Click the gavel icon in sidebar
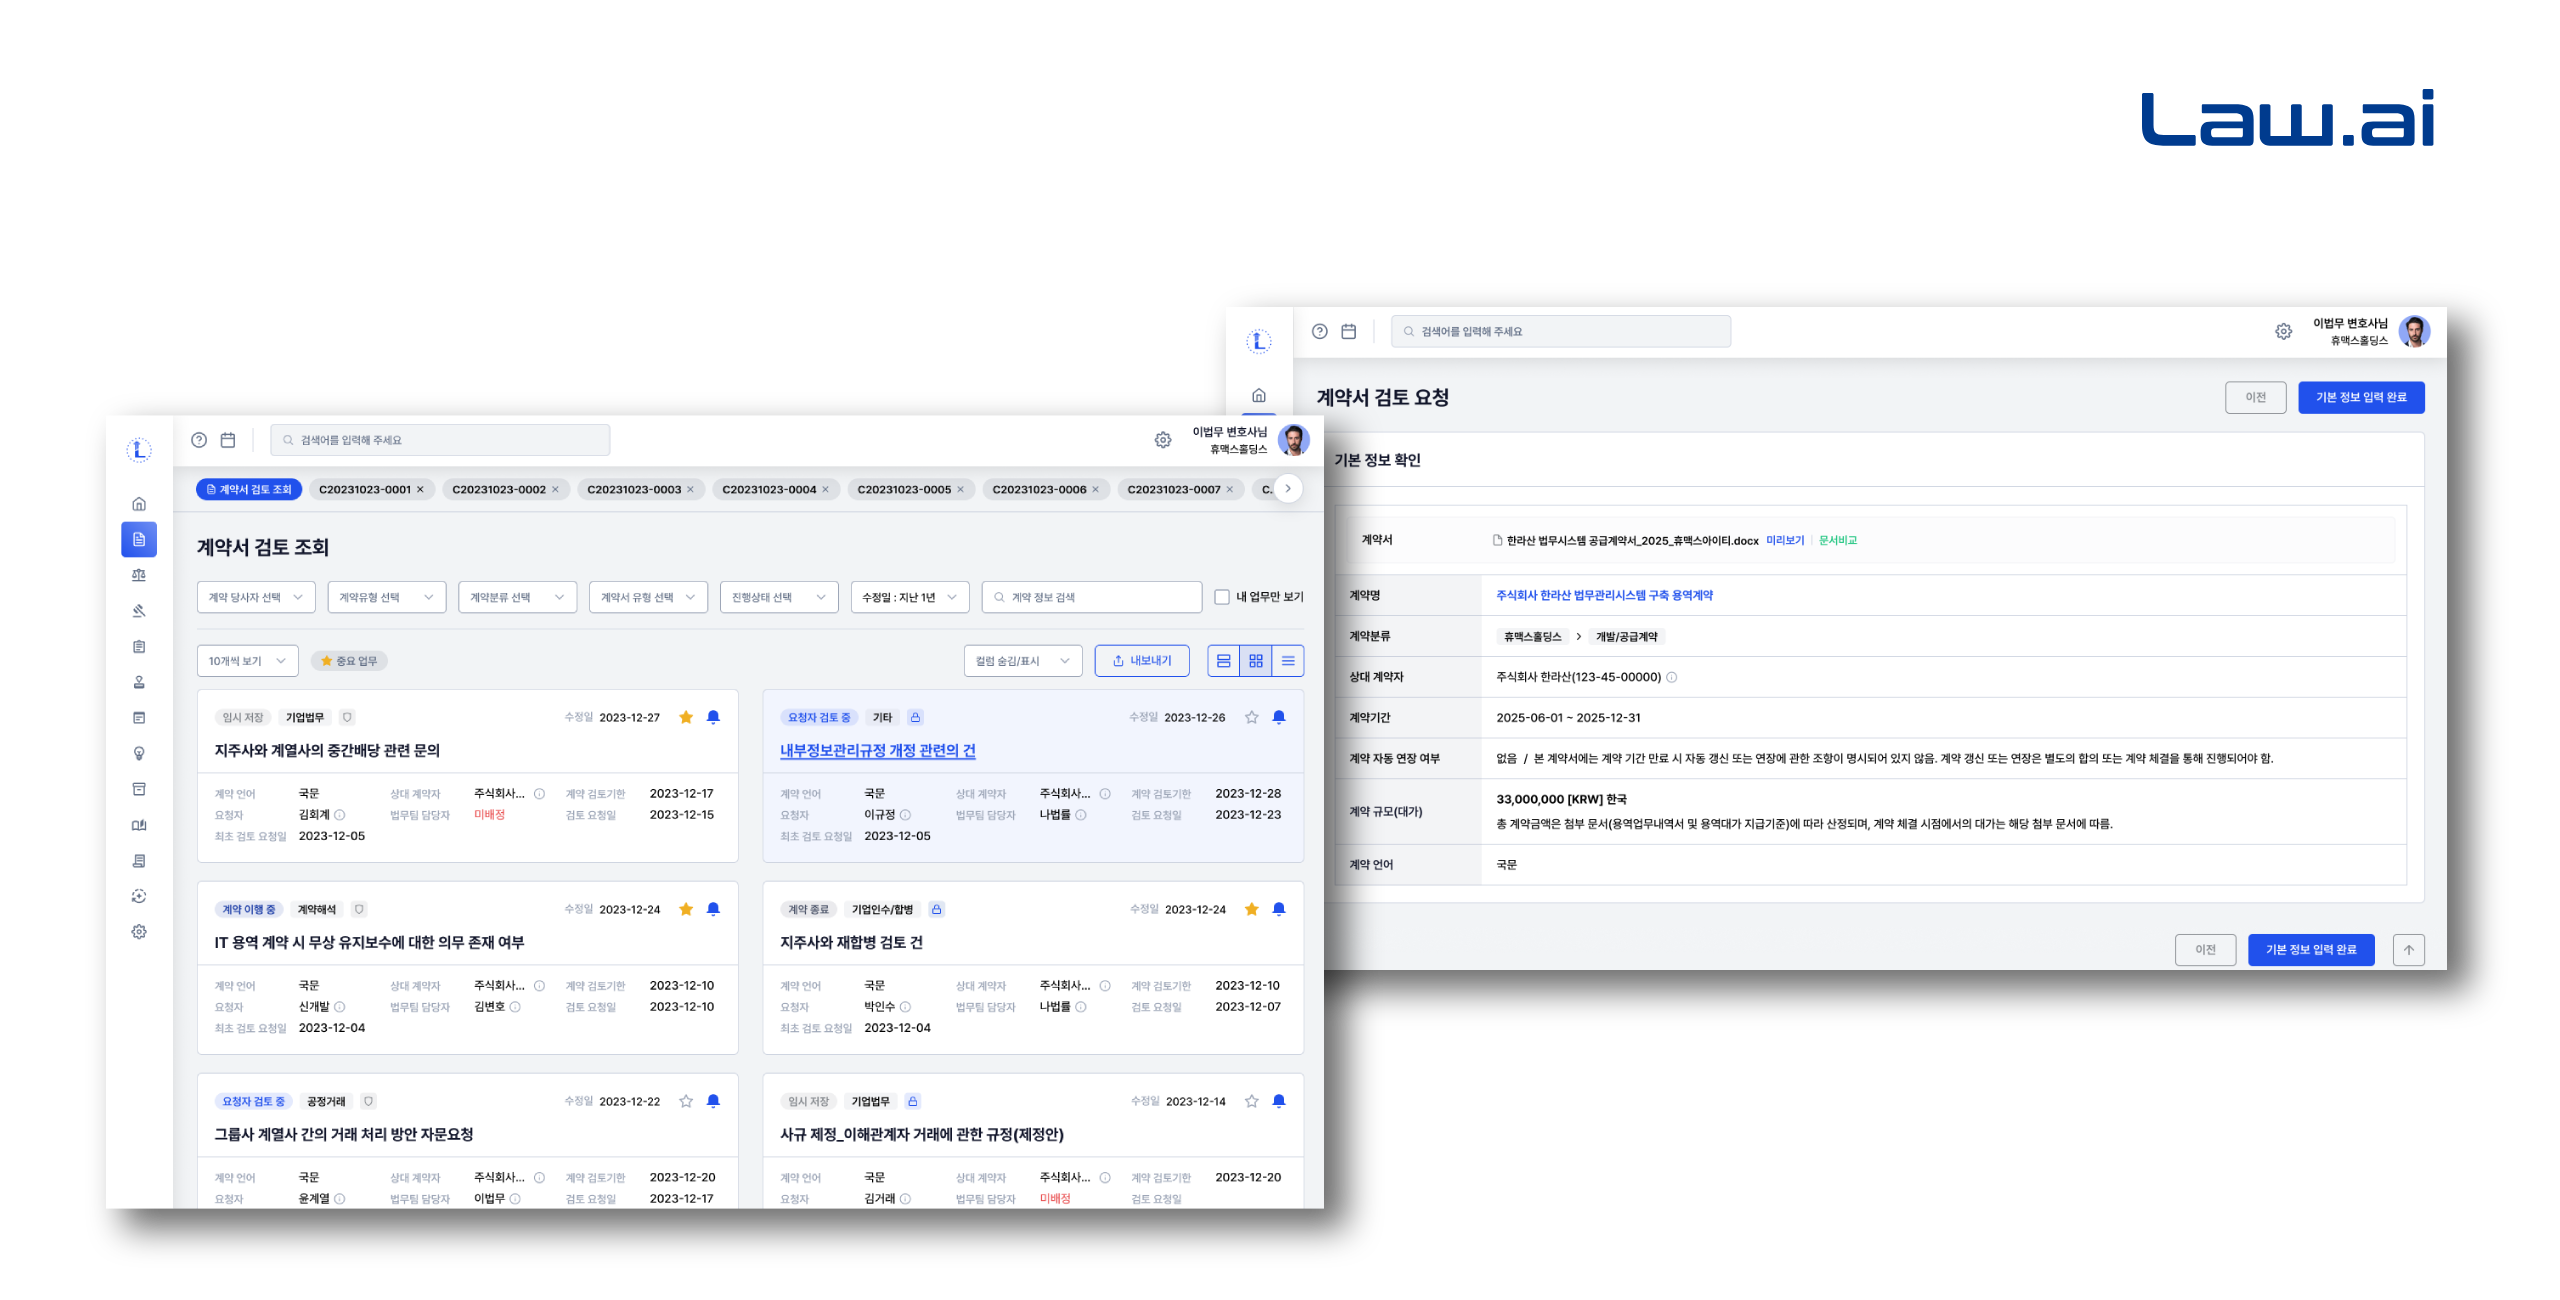The width and height of the screenshot is (2560, 1300). point(139,611)
